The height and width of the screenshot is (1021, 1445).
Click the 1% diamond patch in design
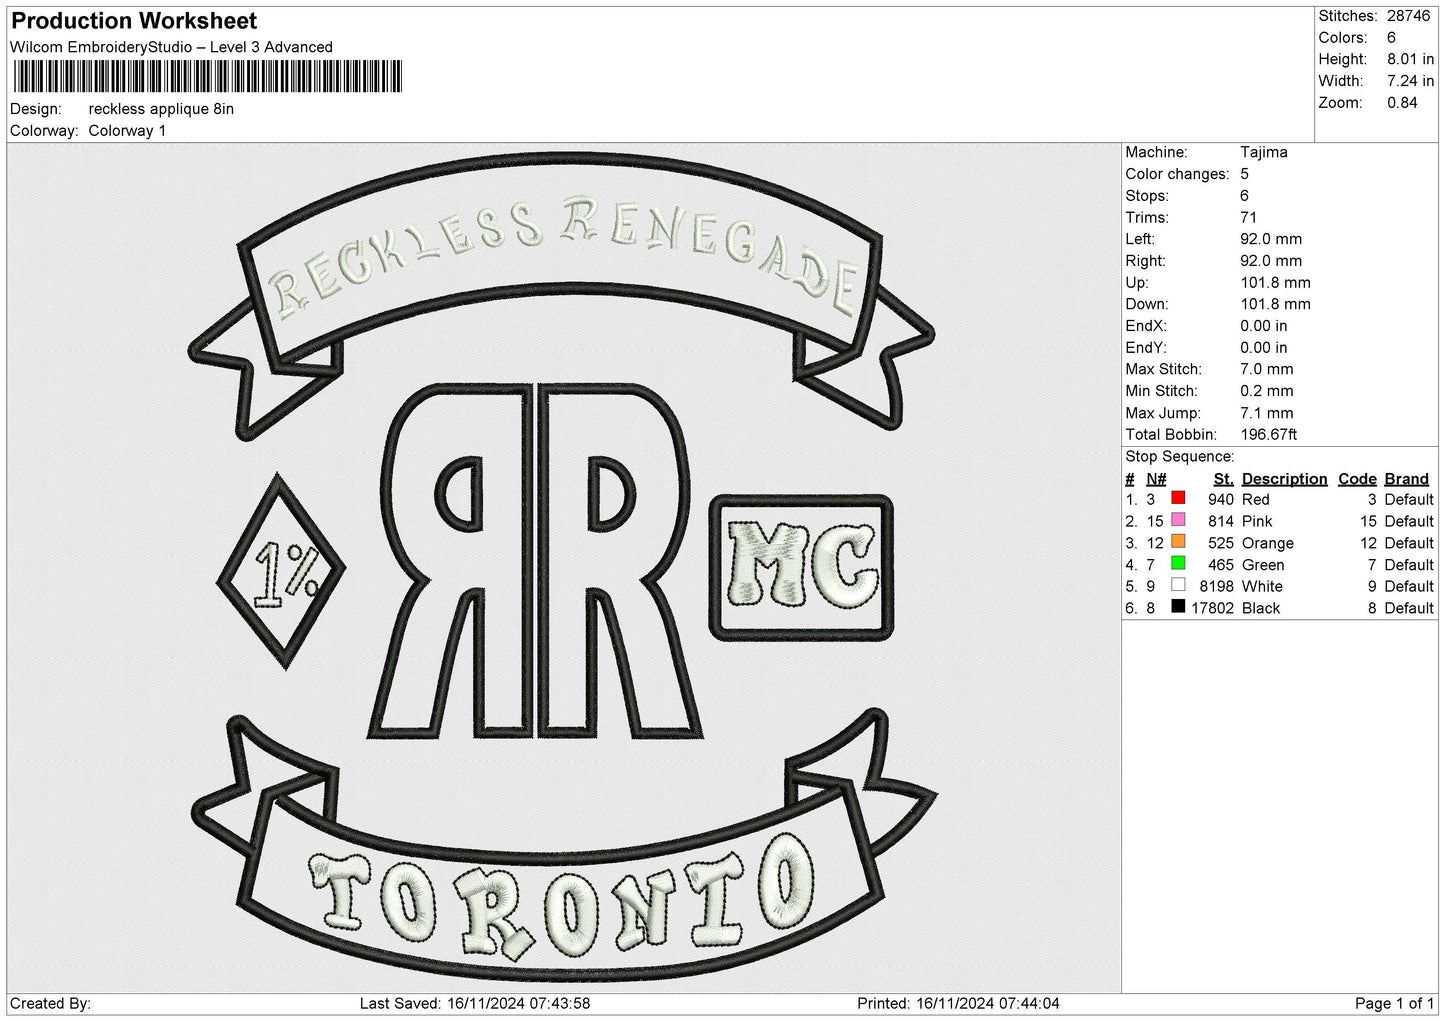[x=282, y=572]
